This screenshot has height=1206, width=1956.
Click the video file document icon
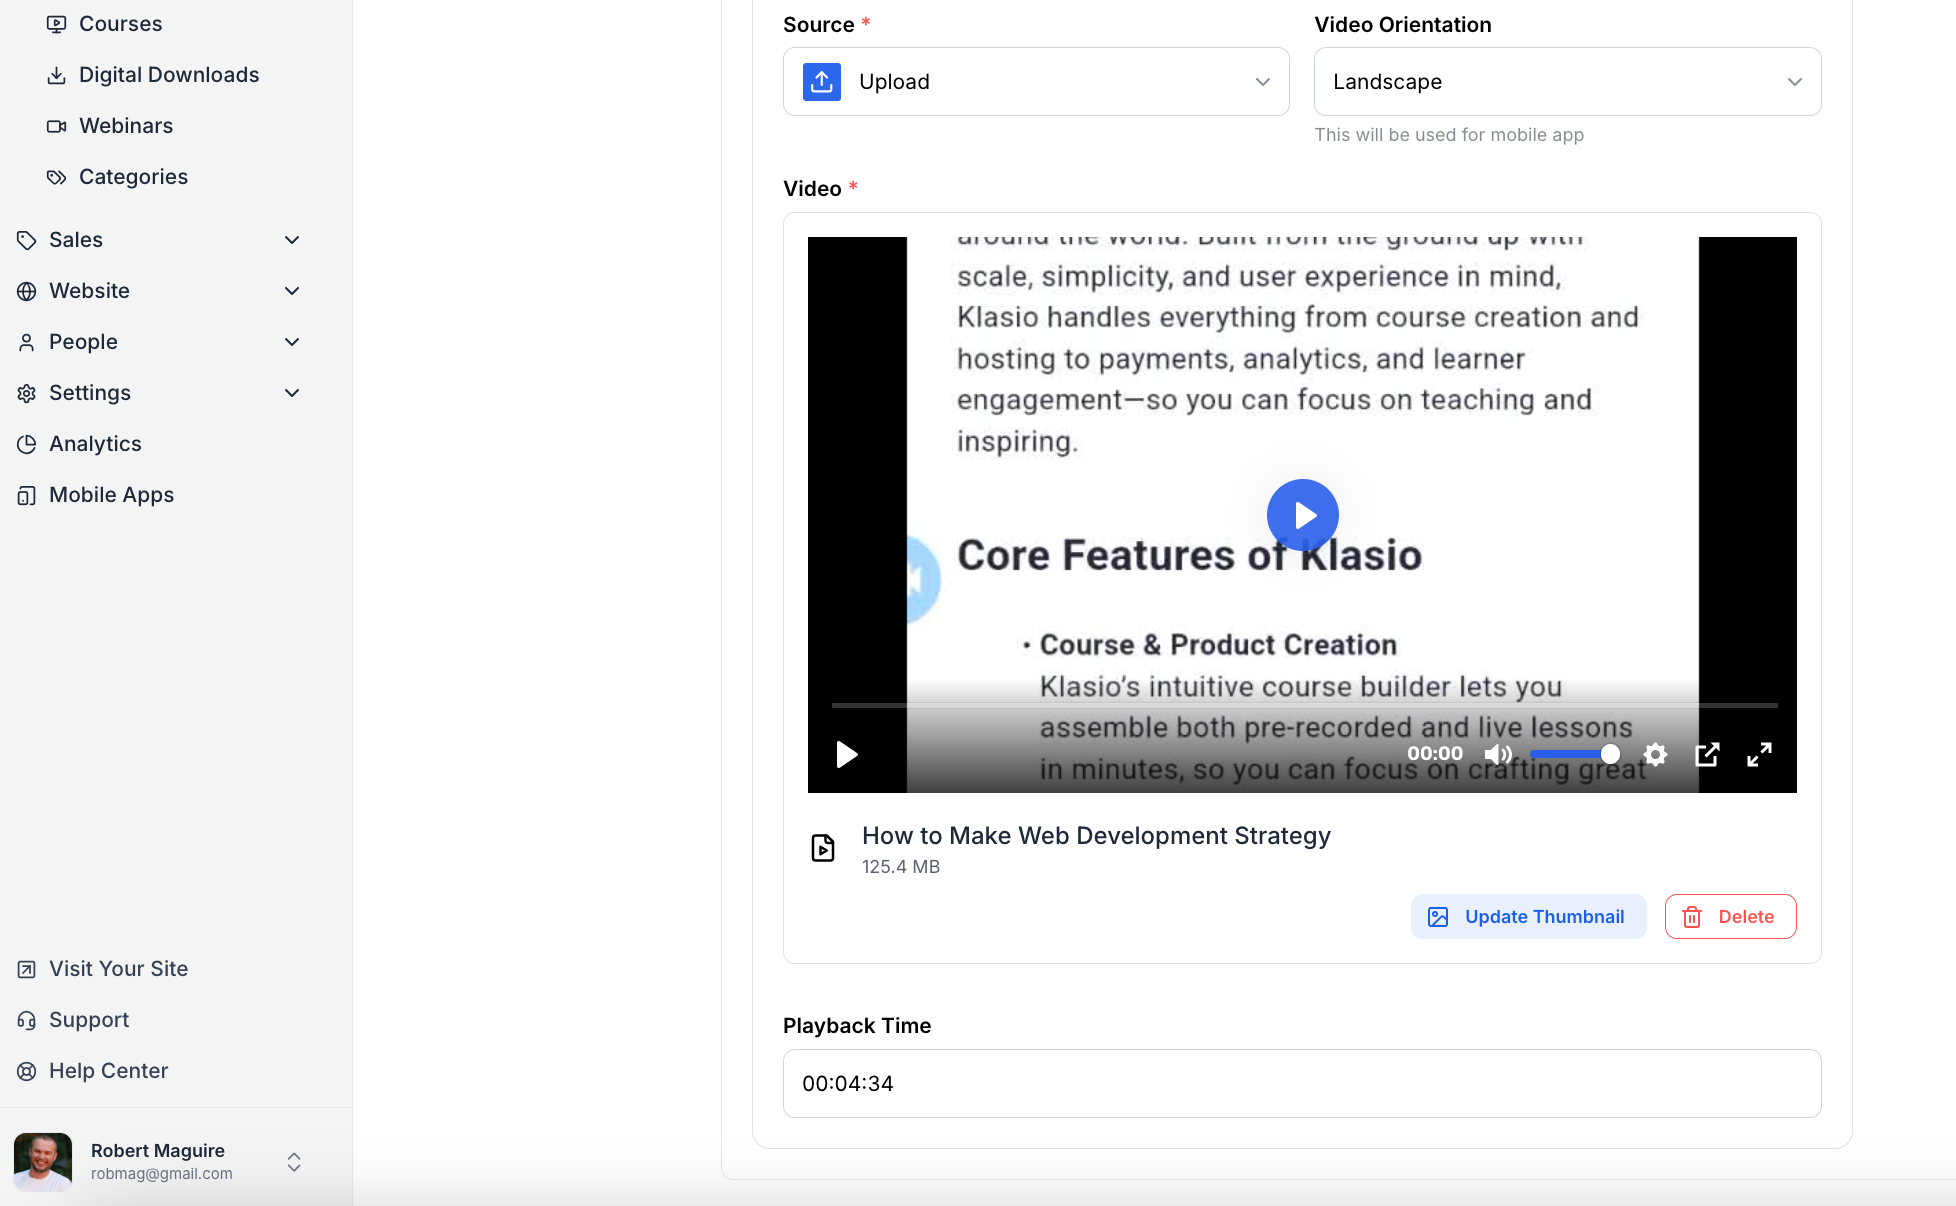pyautogui.click(x=822, y=848)
